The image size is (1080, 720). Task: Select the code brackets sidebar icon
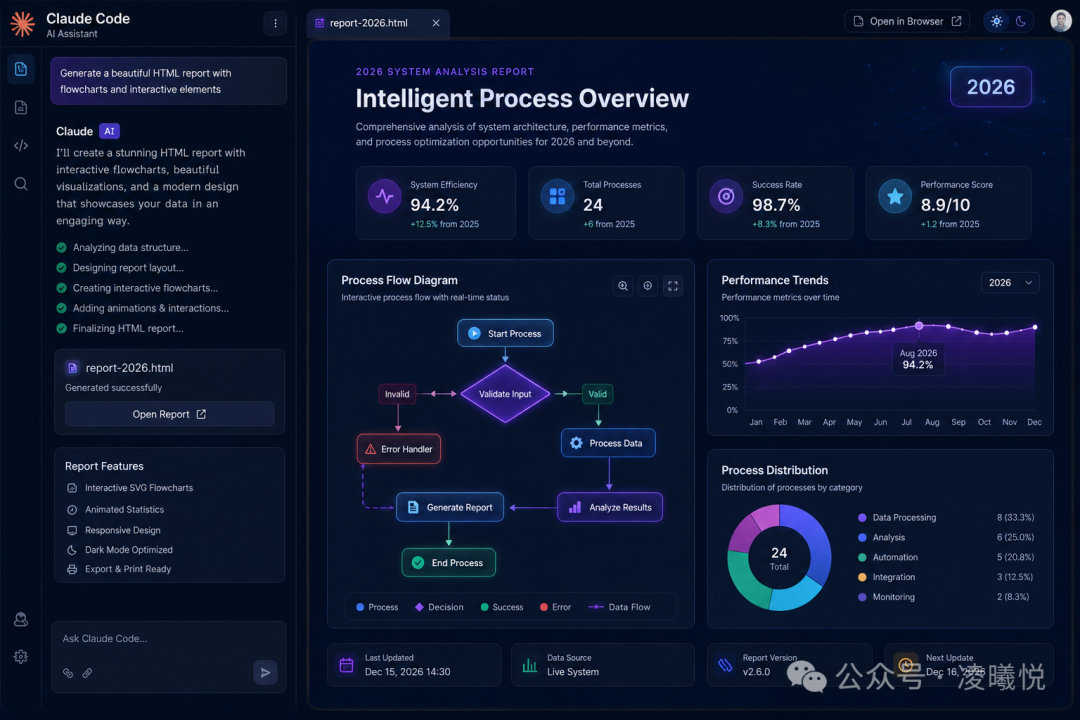(x=21, y=145)
